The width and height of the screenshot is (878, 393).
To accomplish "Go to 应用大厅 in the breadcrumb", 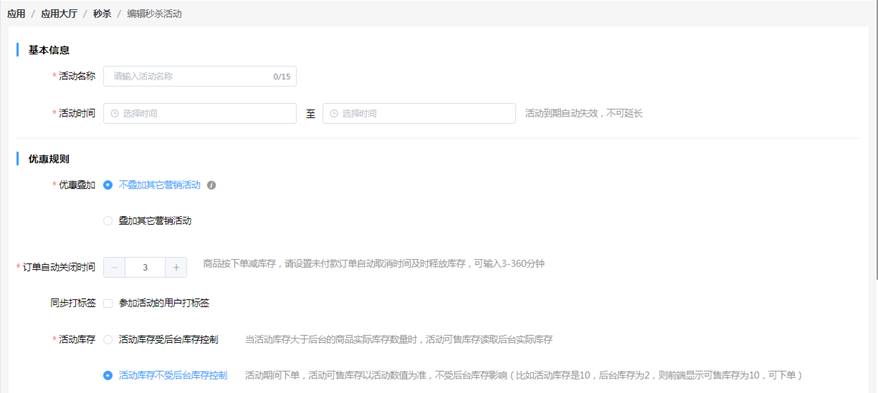I will pyautogui.click(x=59, y=14).
